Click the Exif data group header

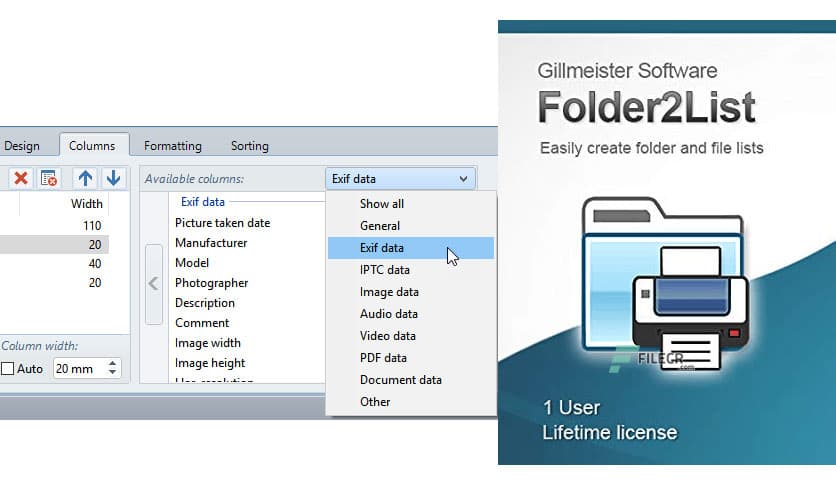pos(203,201)
